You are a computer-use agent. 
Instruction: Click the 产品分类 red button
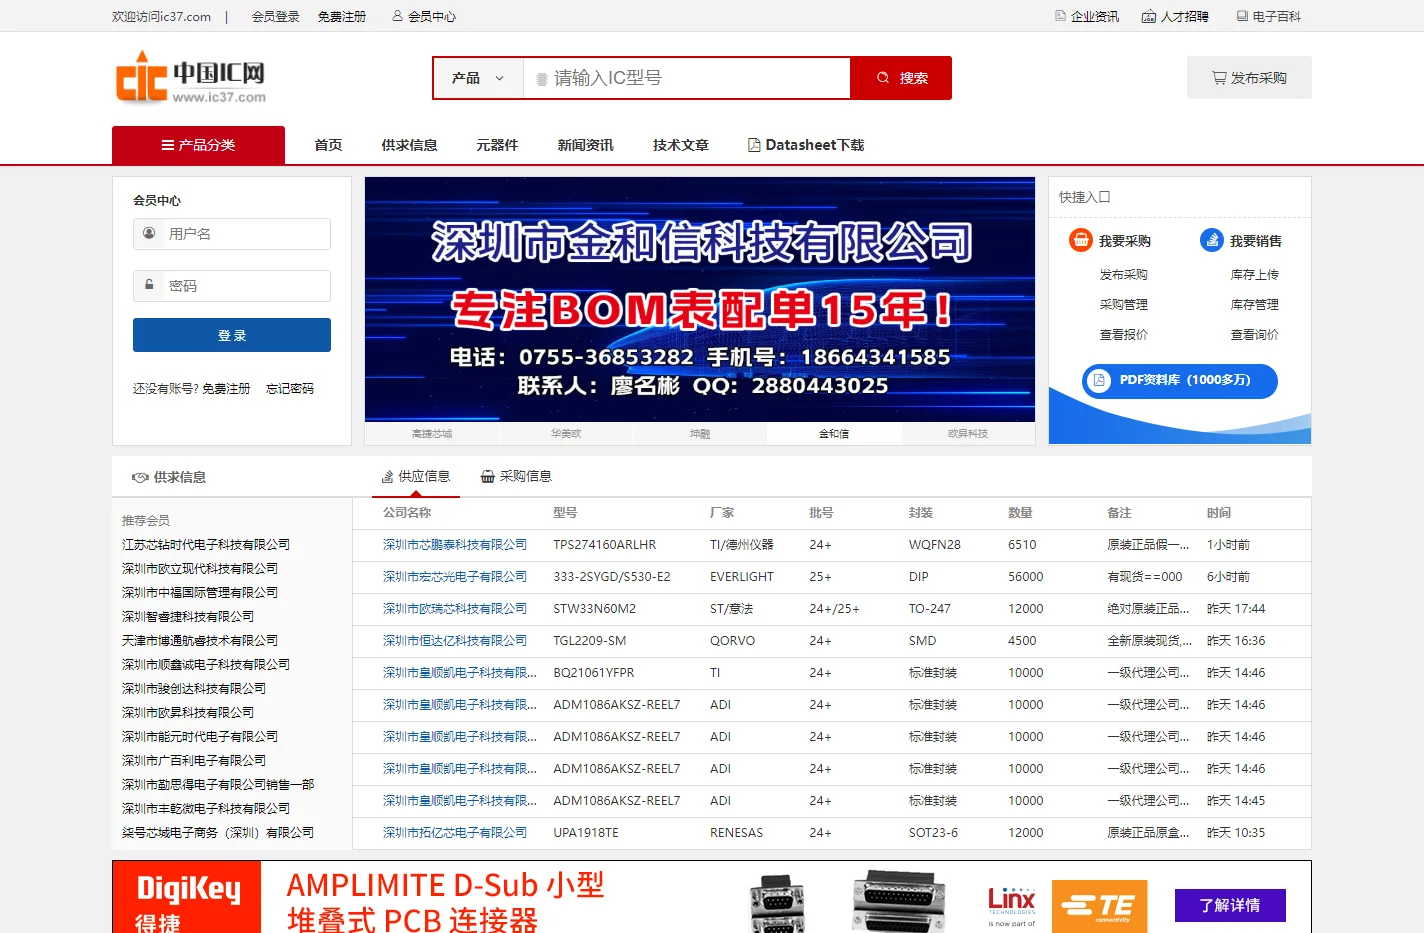click(x=198, y=145)
